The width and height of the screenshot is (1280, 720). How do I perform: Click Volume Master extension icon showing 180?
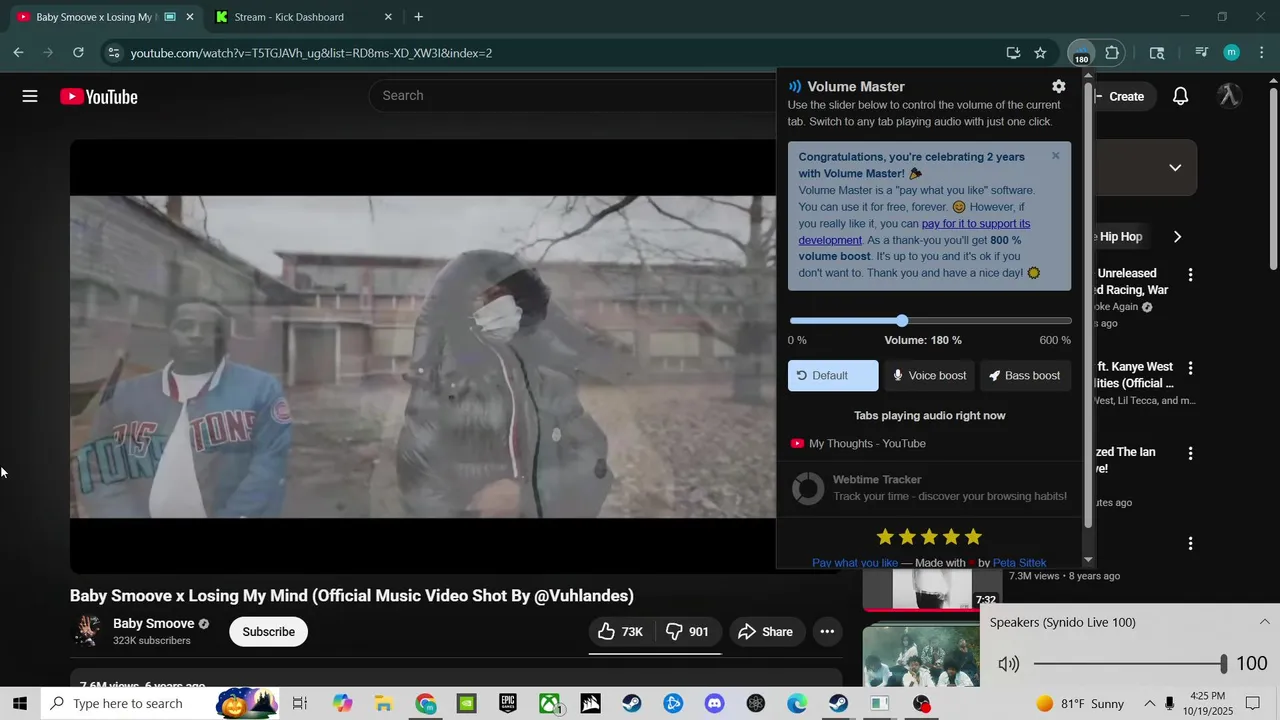[x=1081, y=53]
